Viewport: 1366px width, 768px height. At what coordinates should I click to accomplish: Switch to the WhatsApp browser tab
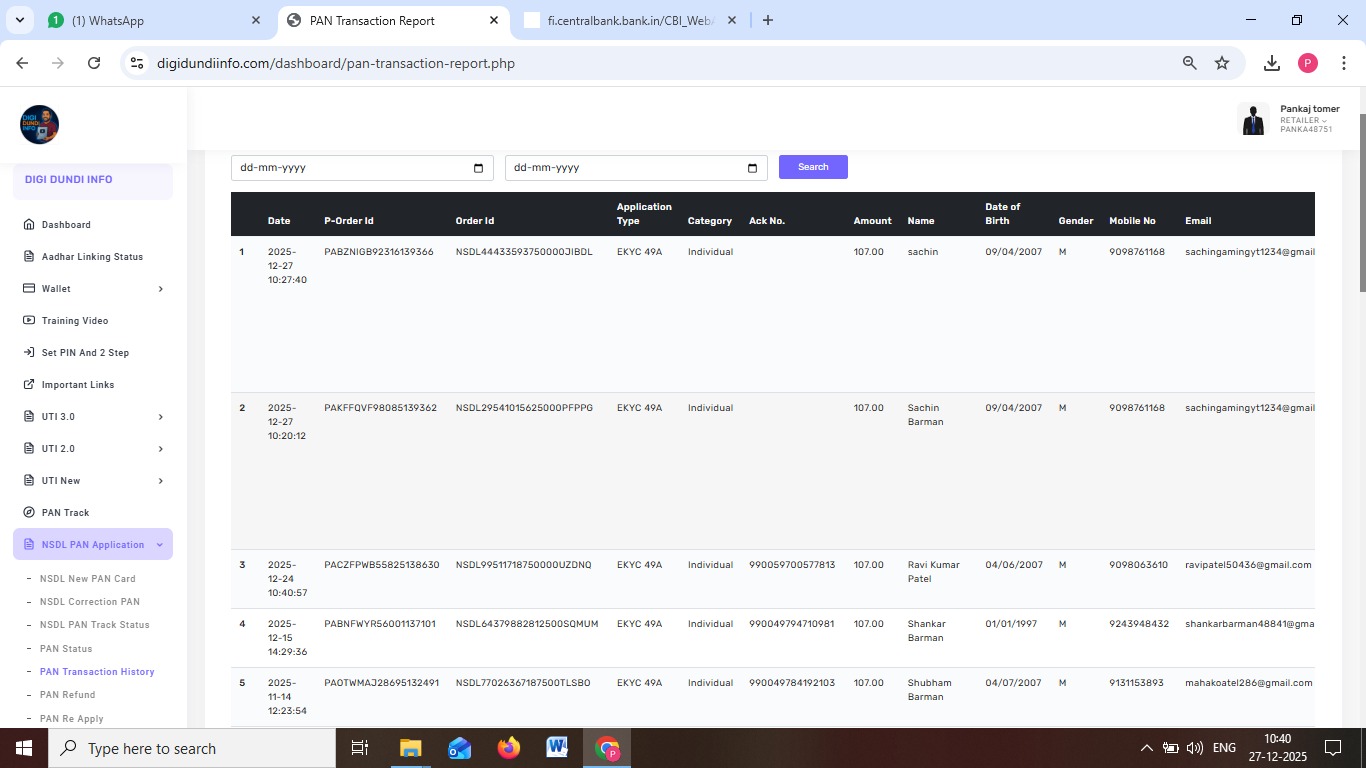click(150, 20)
